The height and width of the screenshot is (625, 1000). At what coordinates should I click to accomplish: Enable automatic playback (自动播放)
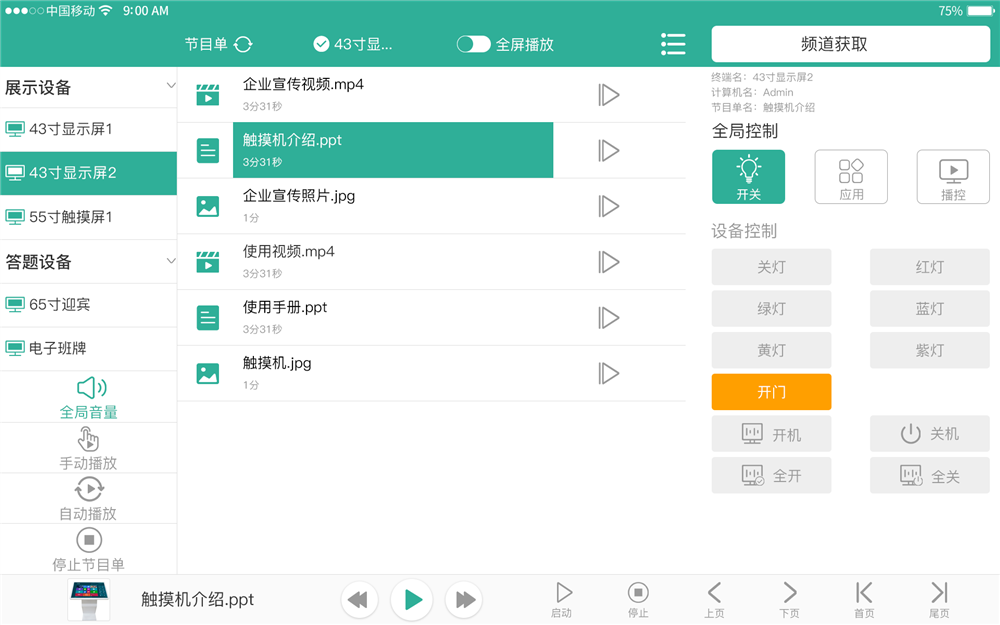(88, 497)
